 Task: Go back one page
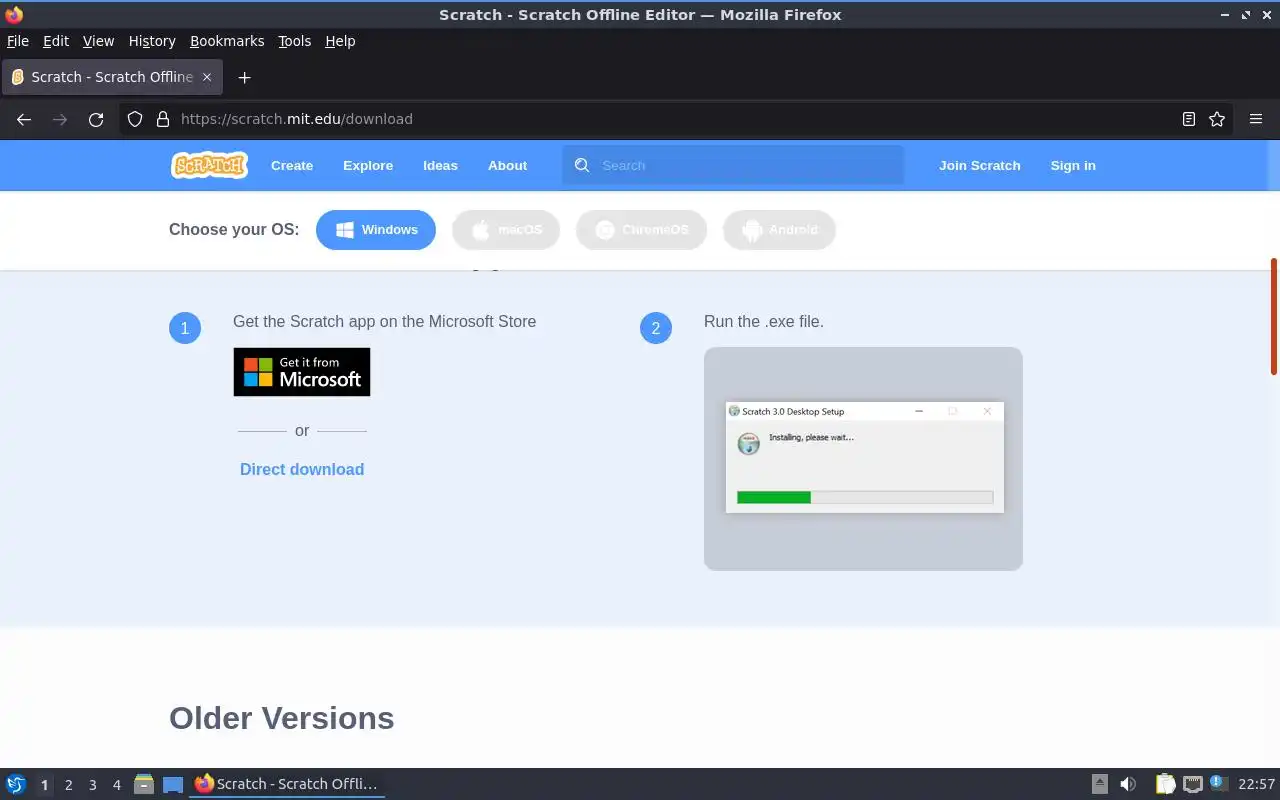(24, 119)
